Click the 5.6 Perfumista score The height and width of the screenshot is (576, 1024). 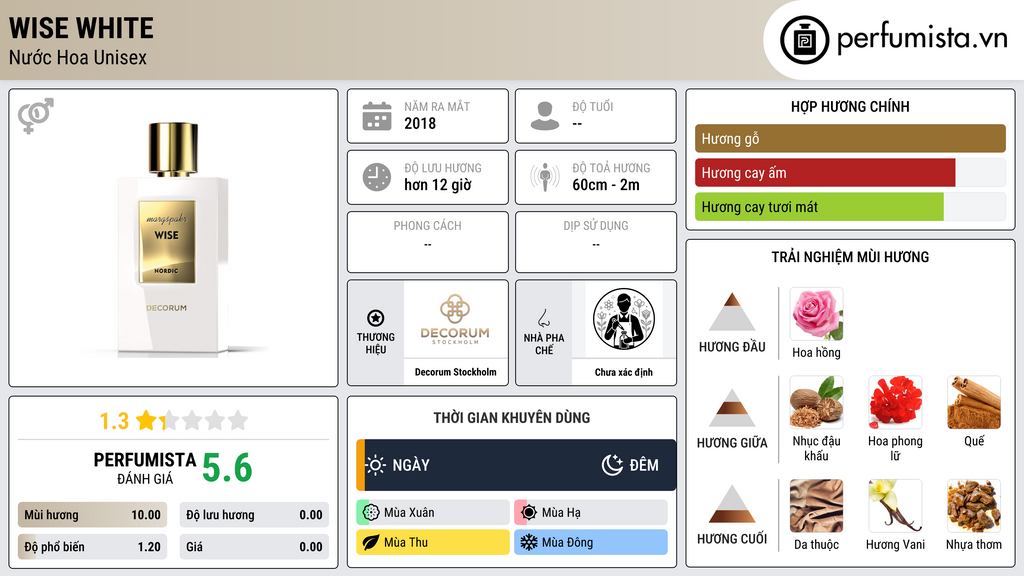click(x=227, y=468)
